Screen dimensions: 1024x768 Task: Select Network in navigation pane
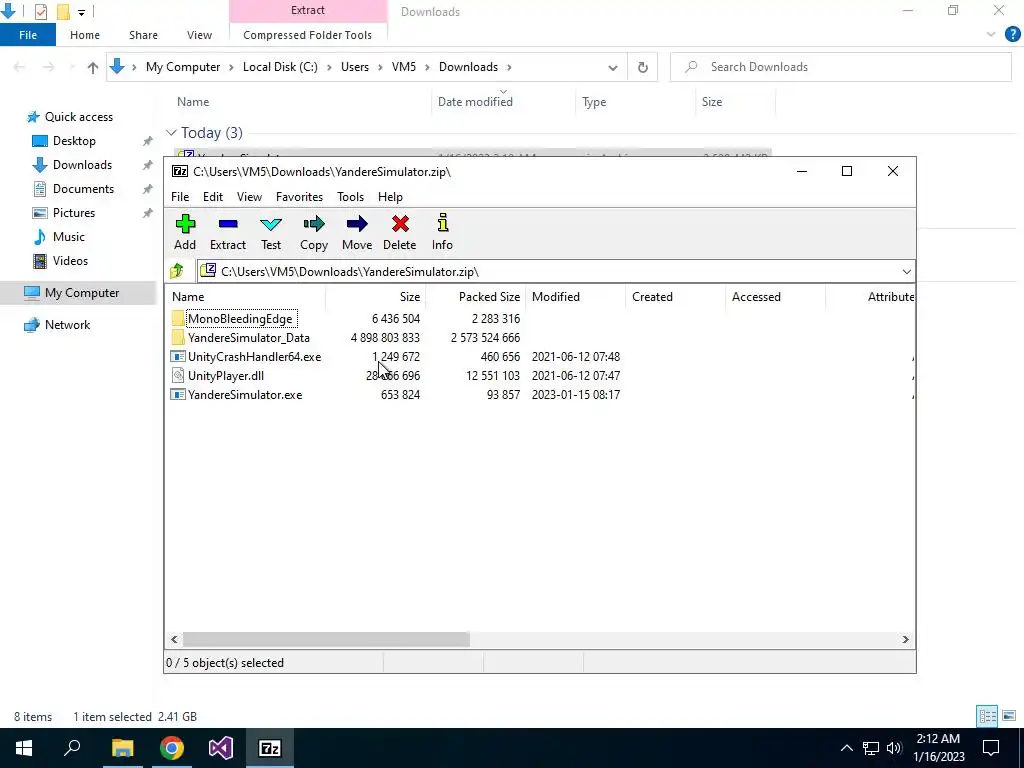point(67,325)
